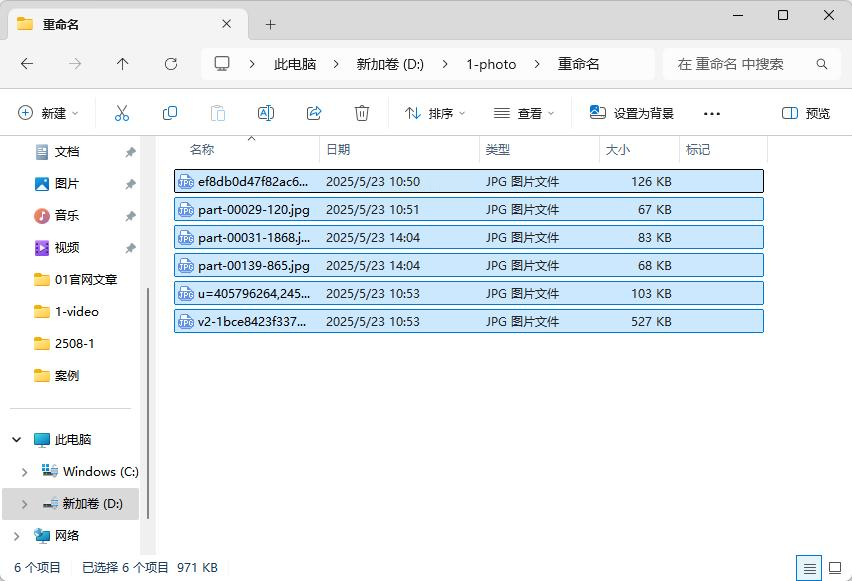Image resolution: width=852 pixels, height=581 pixels.
Task: Click the Share icon in toolbar
Action: (314, 113)
